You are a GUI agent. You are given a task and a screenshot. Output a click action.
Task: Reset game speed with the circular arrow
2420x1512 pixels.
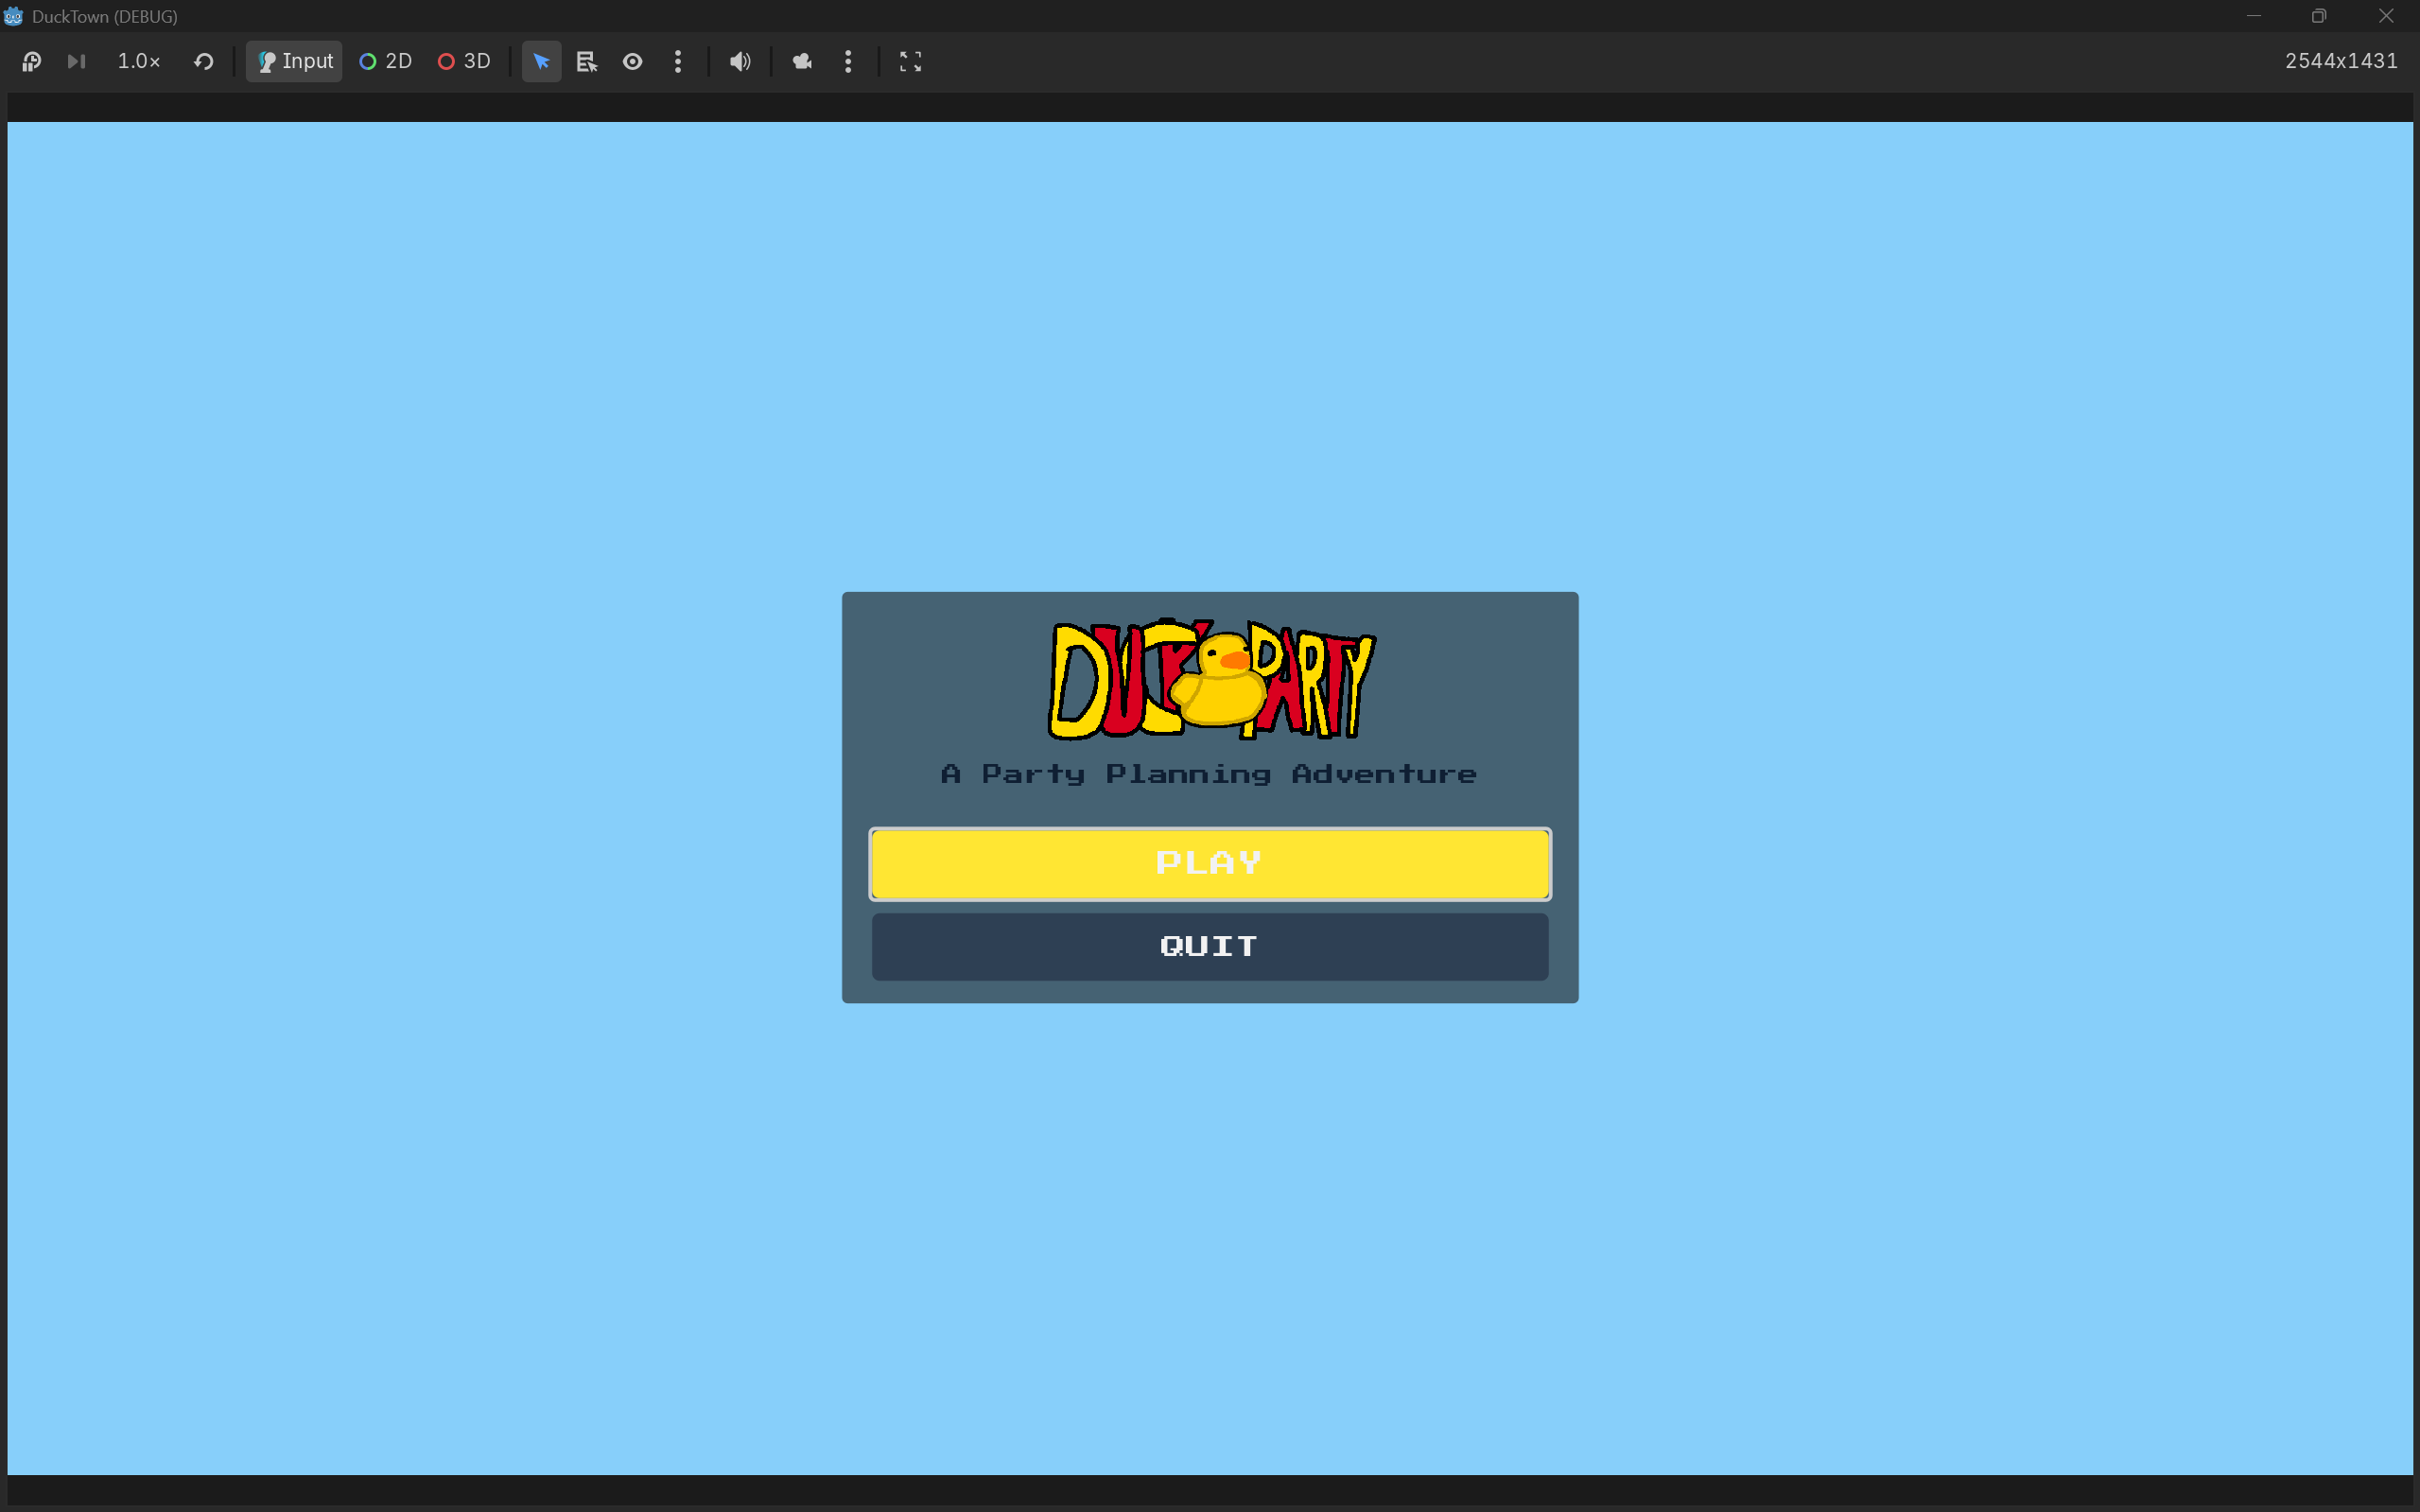[204, 61]
